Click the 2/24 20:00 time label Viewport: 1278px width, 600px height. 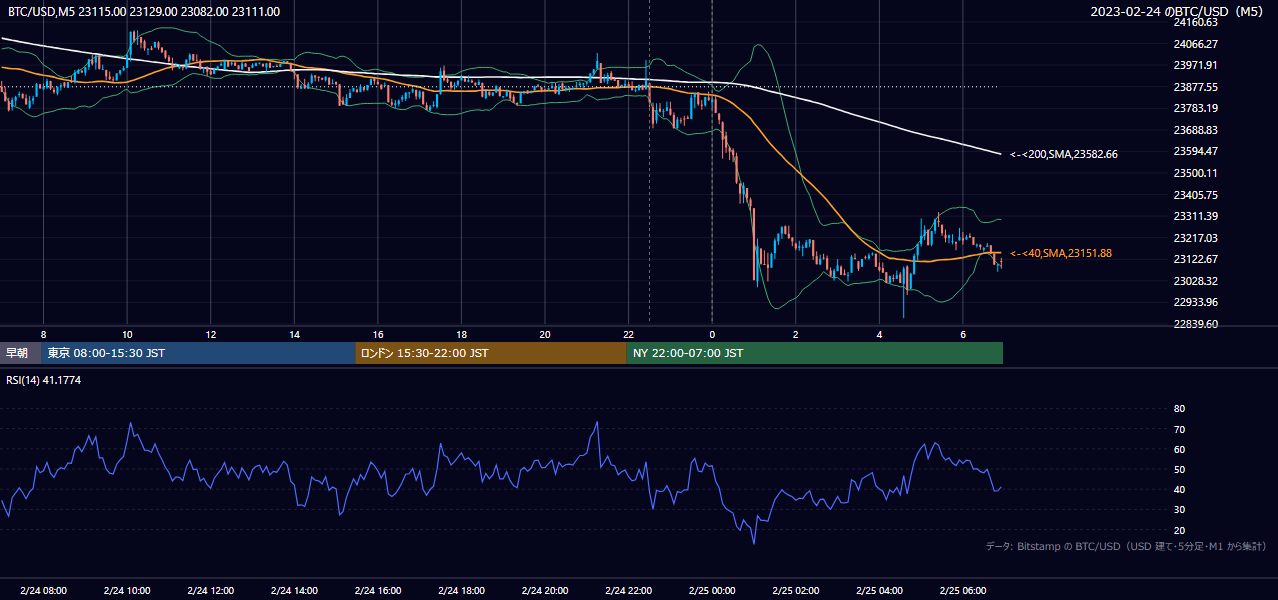pos(545,590)
